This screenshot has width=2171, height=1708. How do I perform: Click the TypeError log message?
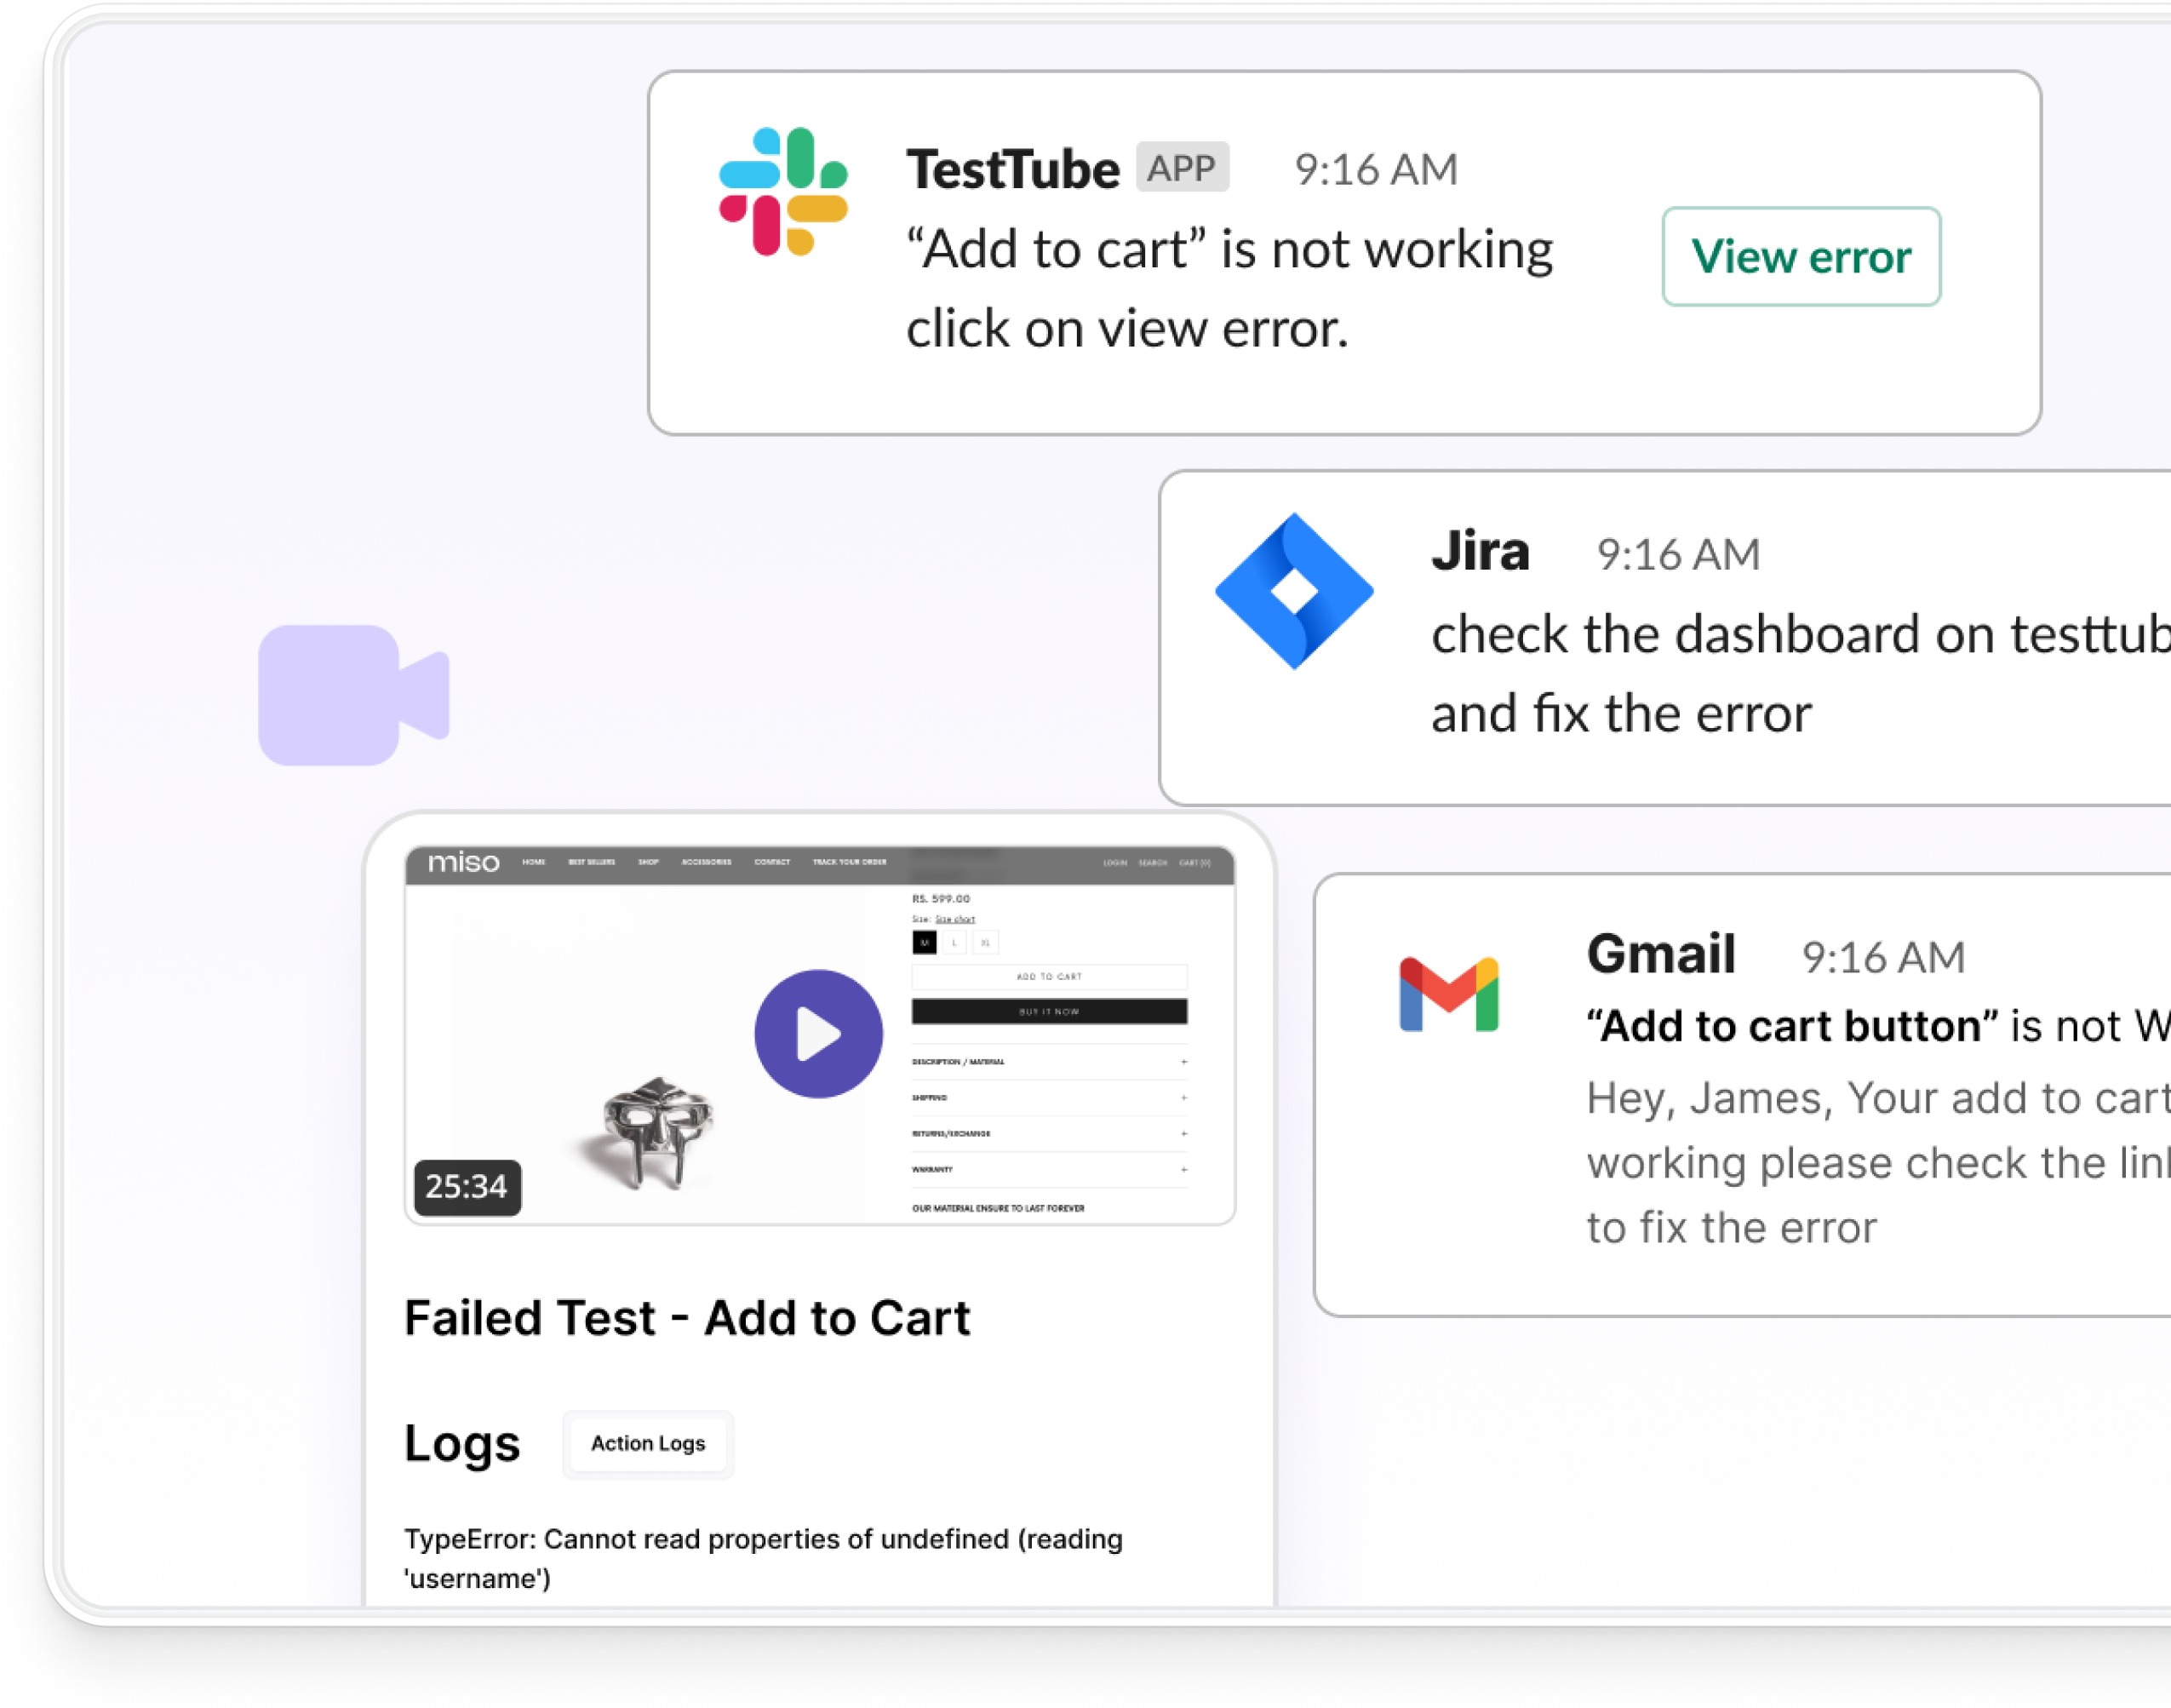(x=763, y=1558)
